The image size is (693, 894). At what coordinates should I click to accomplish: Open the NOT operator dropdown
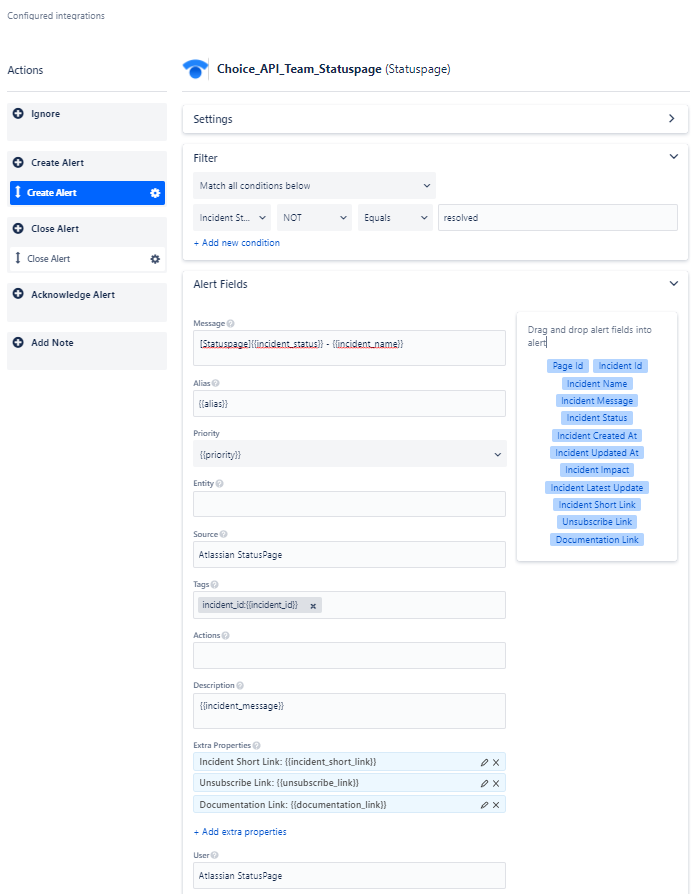coord(314,218)
